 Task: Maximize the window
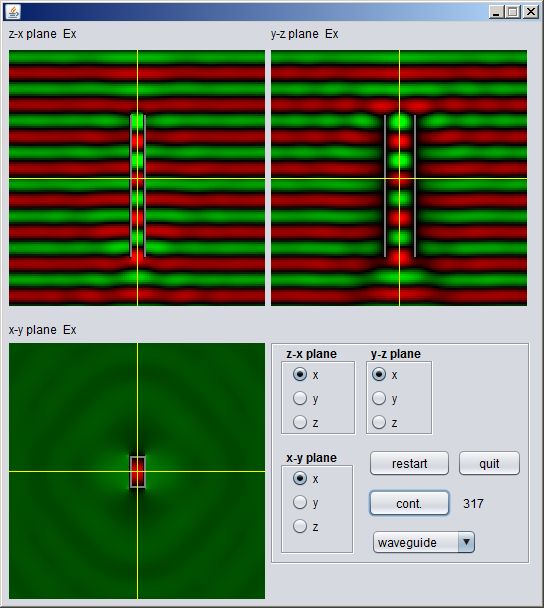point(513,12)
